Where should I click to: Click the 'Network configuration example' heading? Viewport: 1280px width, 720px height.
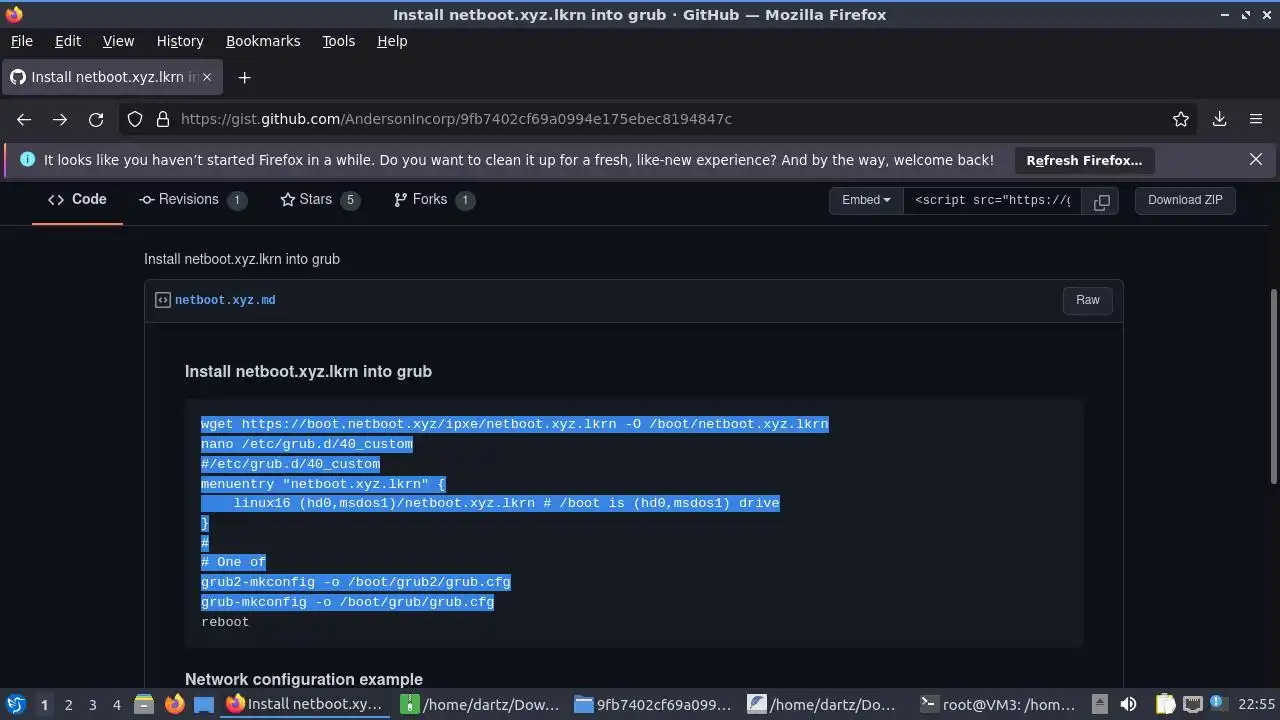pos(304,679)
